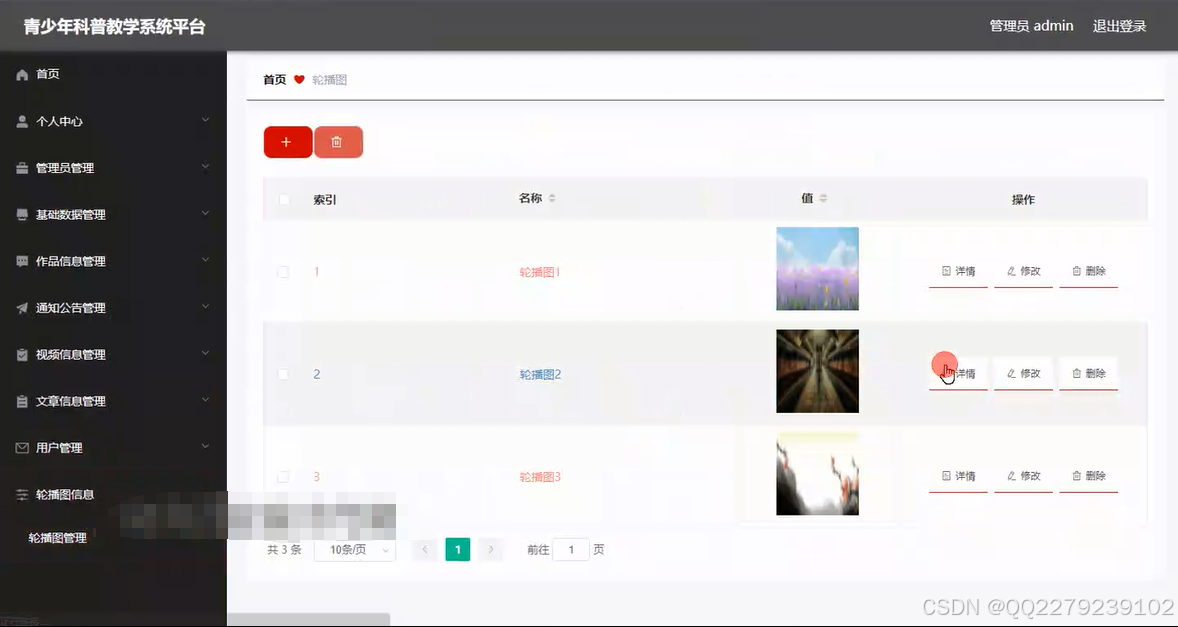Check the checkbox on the 轮播图3 row
This screenshot has height=627, width=1178.
point(283,476)
